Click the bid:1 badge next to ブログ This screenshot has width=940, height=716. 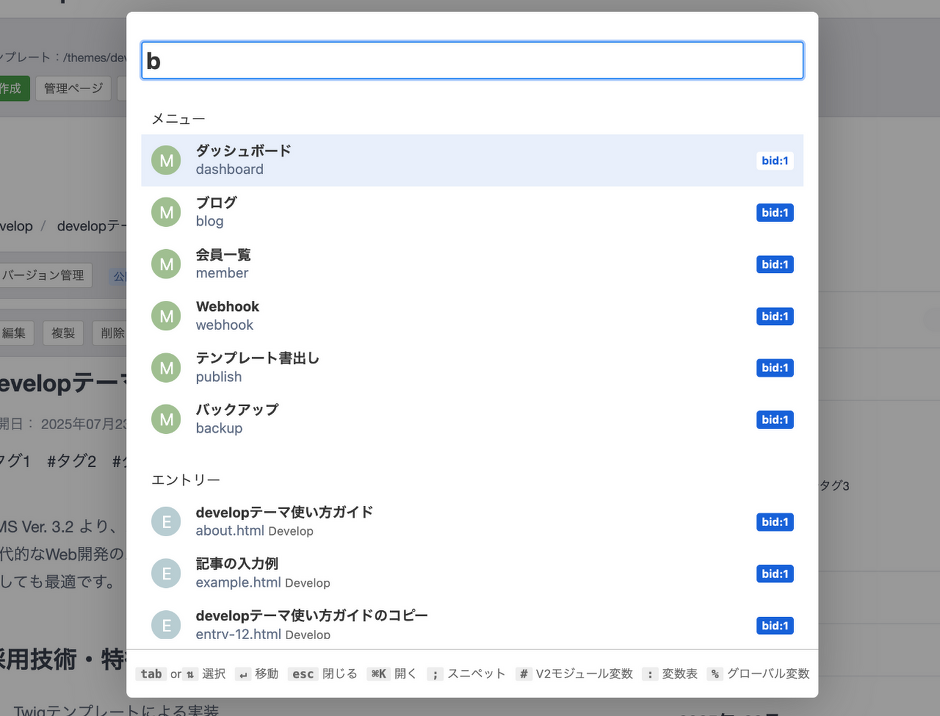(x=775, y=212)
